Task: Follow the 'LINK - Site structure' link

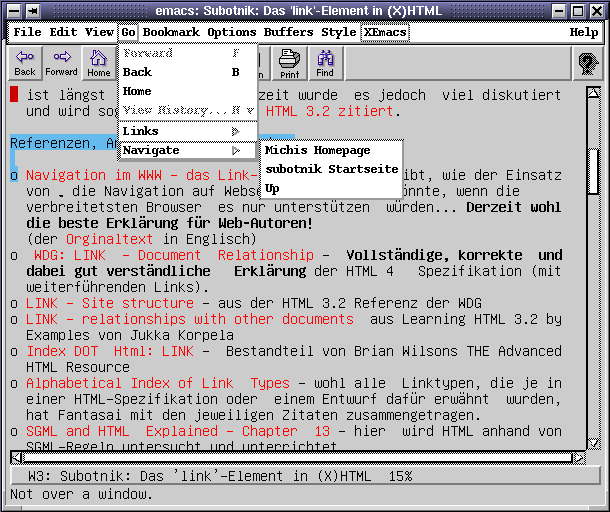Action: pos(96,302)
